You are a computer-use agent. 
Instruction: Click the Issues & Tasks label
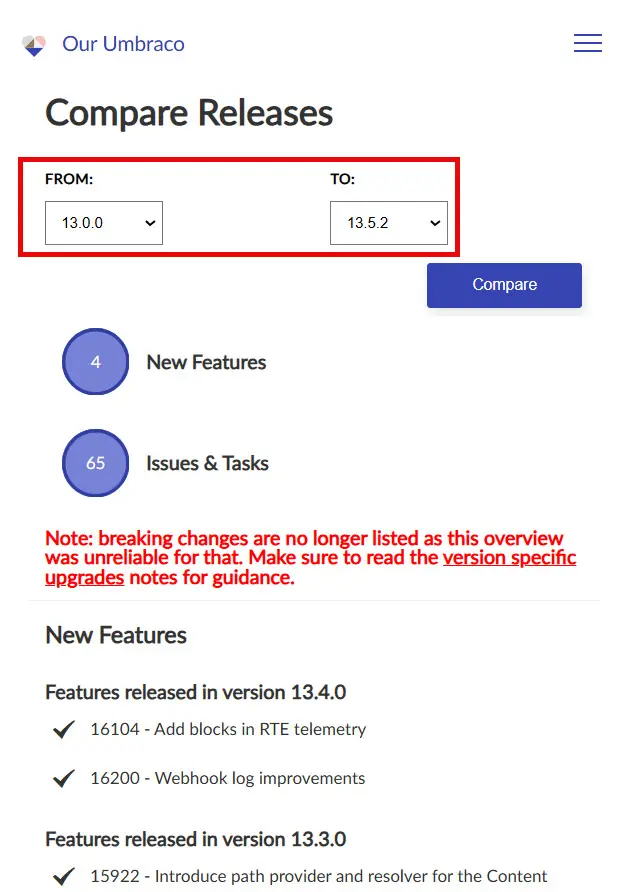click(207, 463)
